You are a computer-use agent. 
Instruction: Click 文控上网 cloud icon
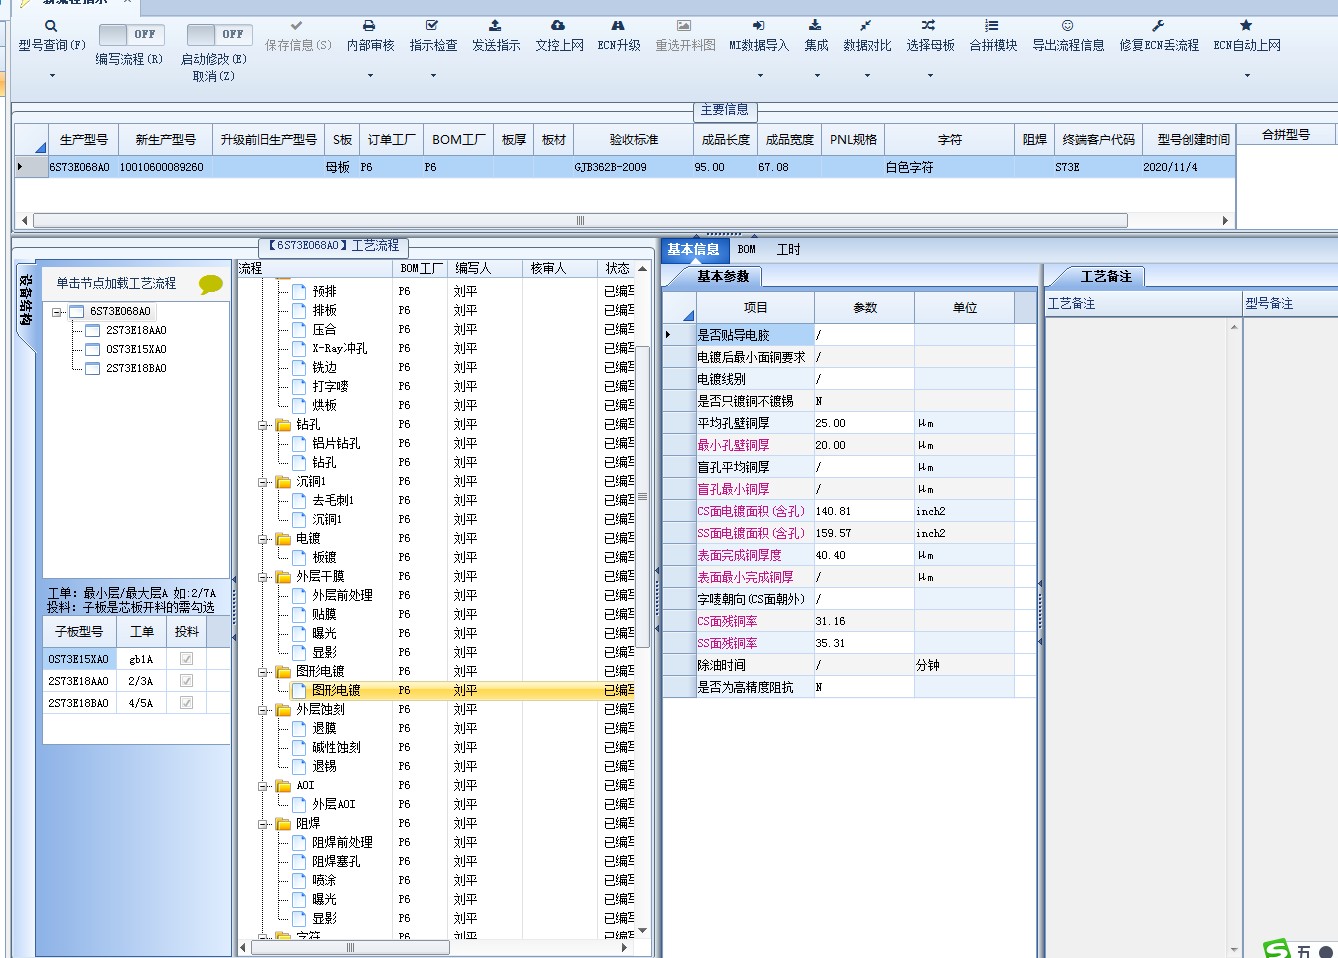(558, 26)
